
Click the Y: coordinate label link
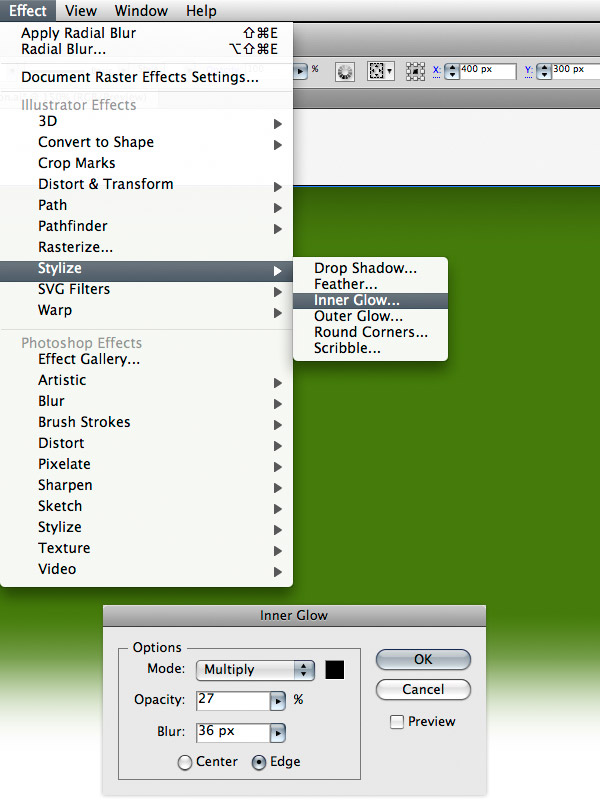[529, 70]
